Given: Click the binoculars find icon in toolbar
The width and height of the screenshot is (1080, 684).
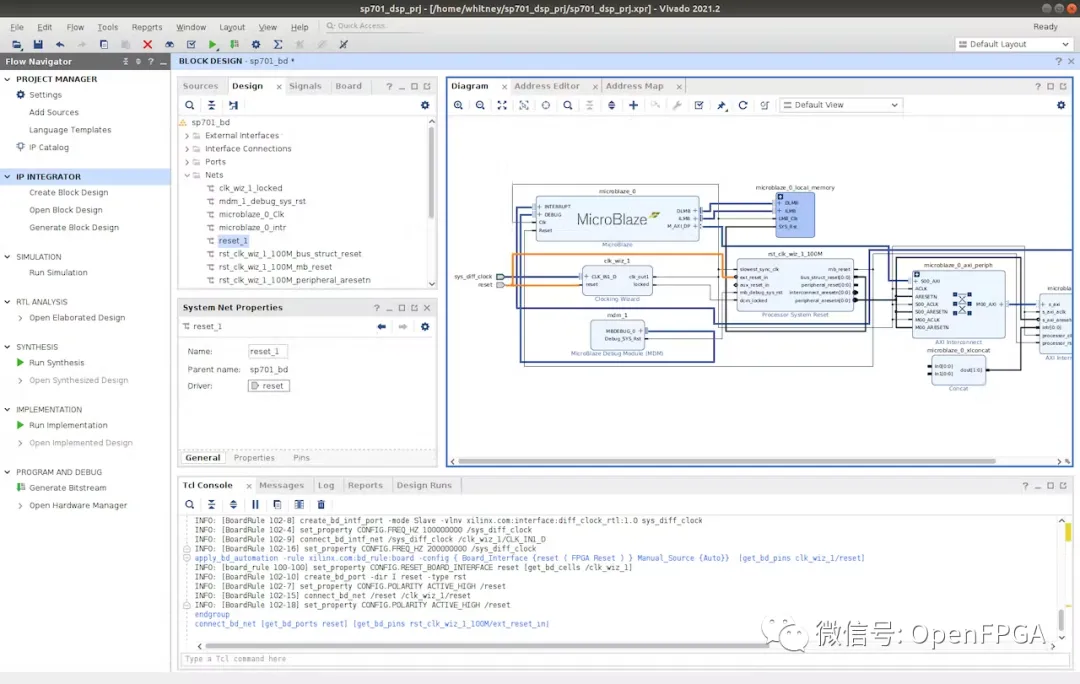Looking at the screenshot, I should click(x=169, y=44).
